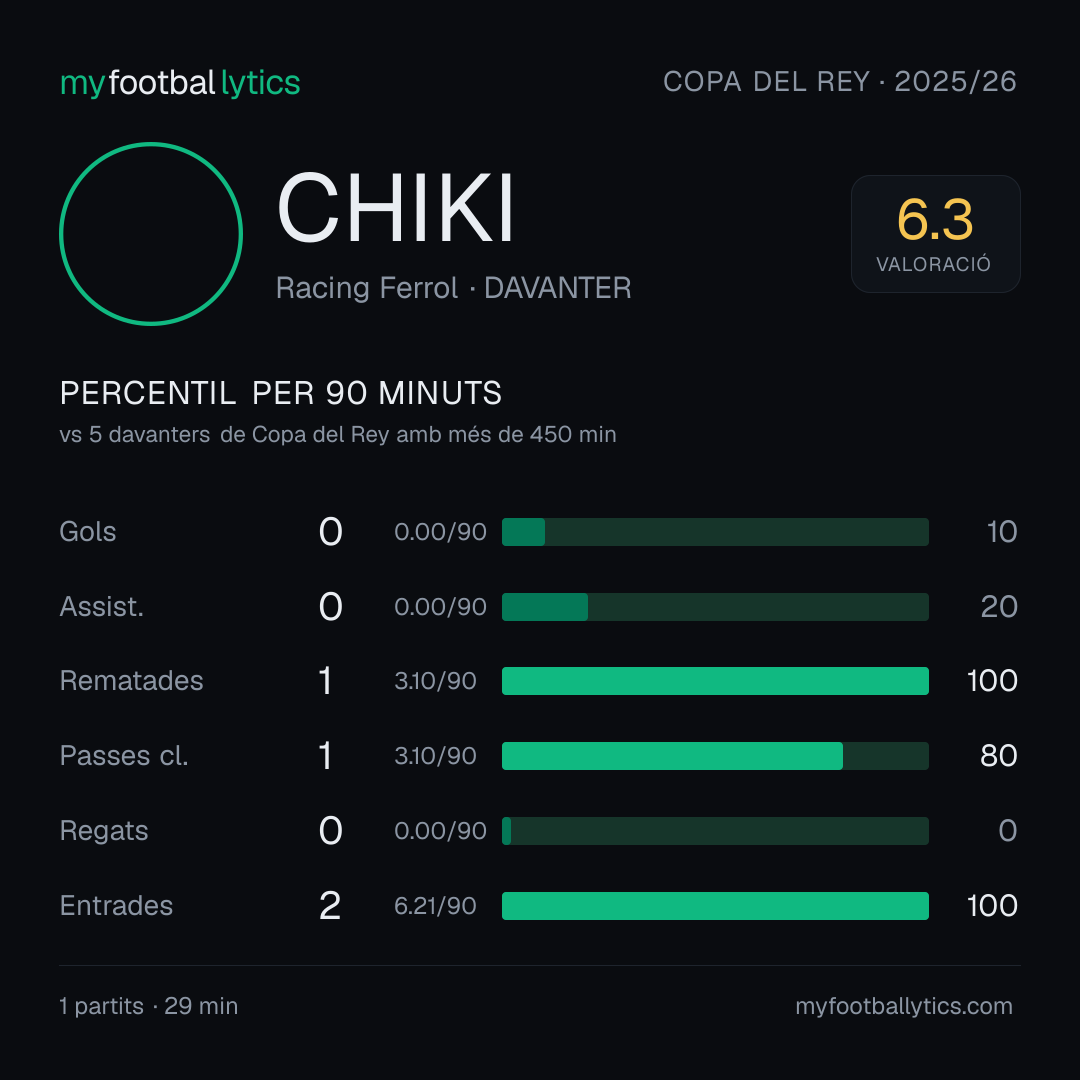Click the Percentil per 90 minuts heading

280,393
